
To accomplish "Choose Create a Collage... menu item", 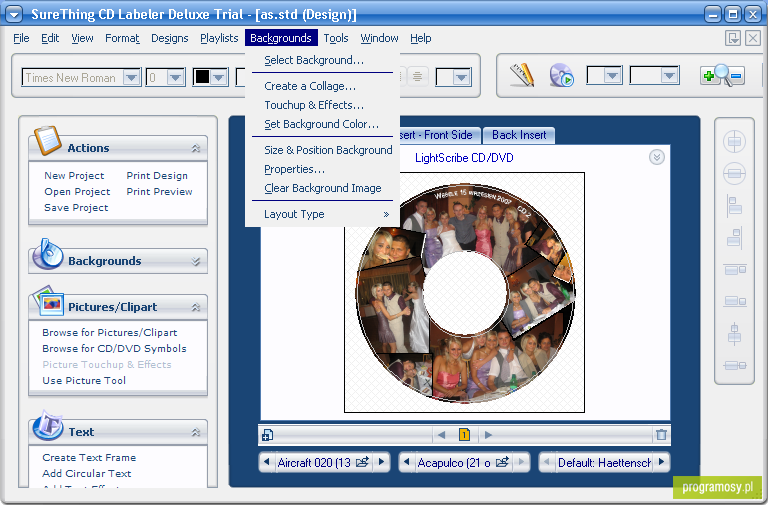I will 322,86.
